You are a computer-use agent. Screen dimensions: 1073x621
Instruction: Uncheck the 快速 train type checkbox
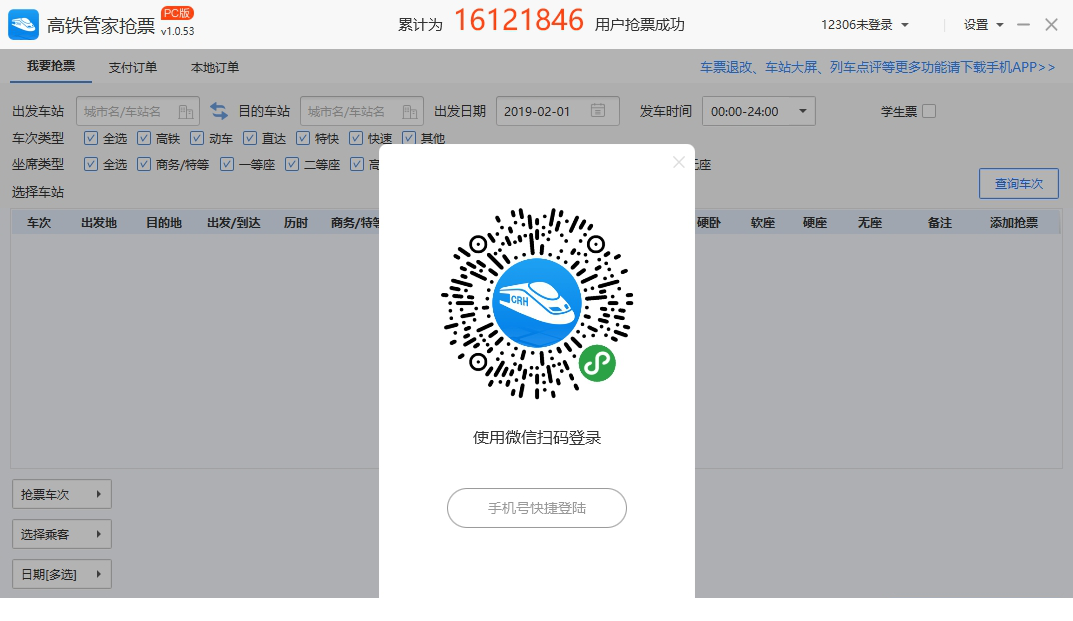(356, 138)
